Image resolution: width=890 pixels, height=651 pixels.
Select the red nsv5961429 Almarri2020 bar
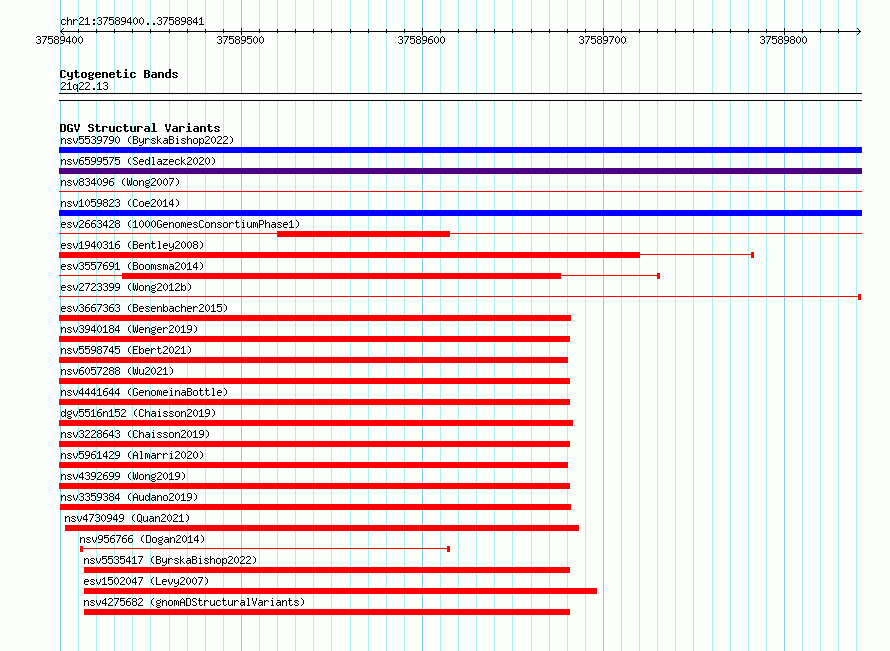pyautogui.click(x=313, y=465)
